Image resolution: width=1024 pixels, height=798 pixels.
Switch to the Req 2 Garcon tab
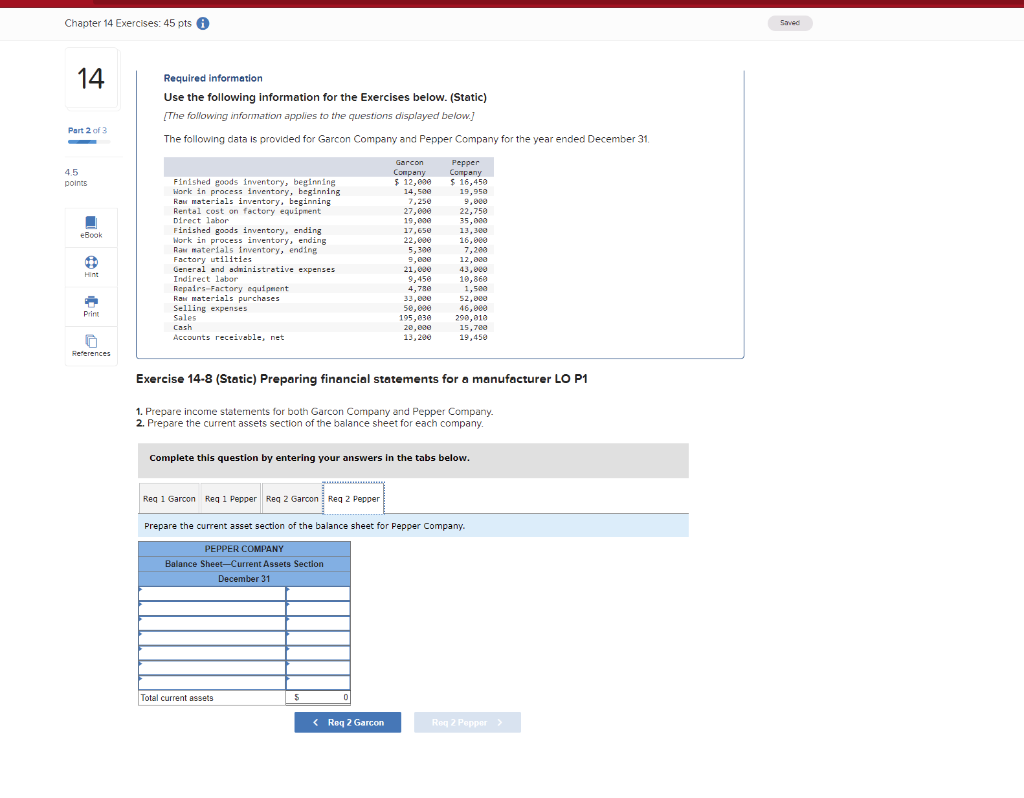click(292, 499)
